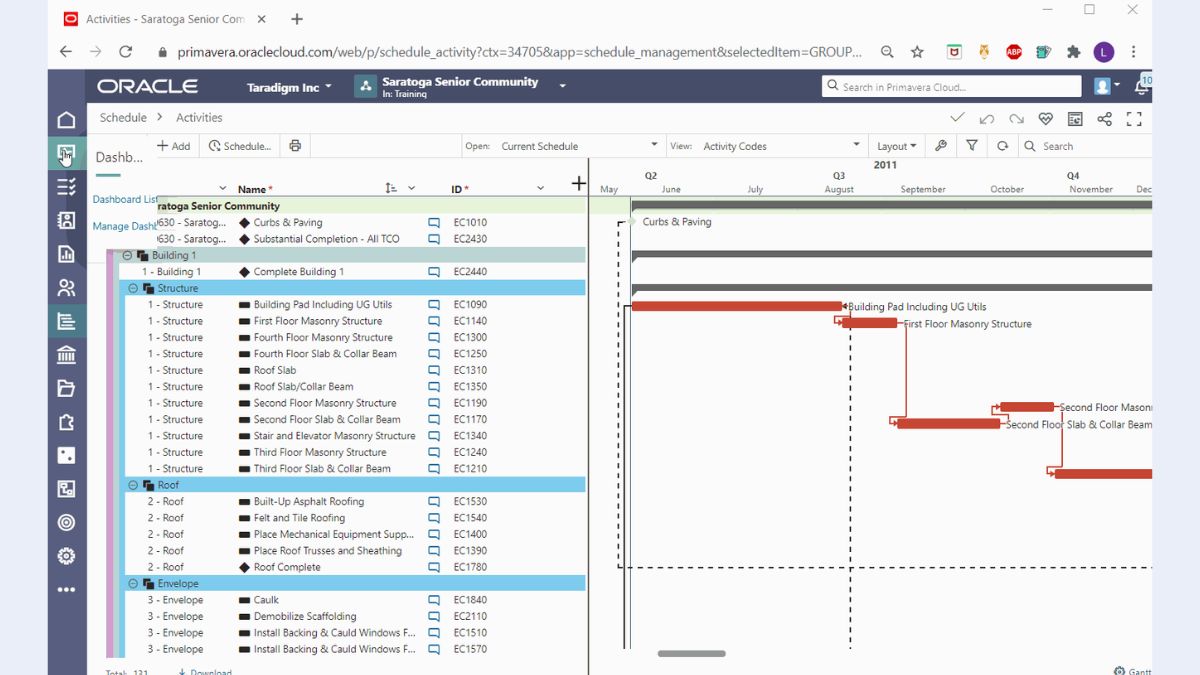Click the filter funnel icon

click(x=971, y=146)
